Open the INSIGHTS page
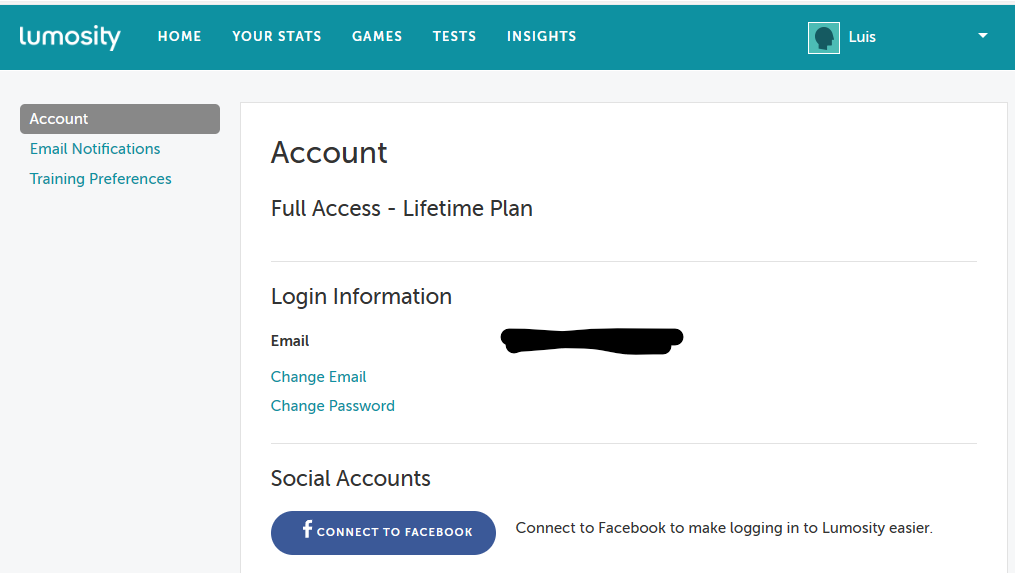This screenshot has height=573, width=1015. 541,37
